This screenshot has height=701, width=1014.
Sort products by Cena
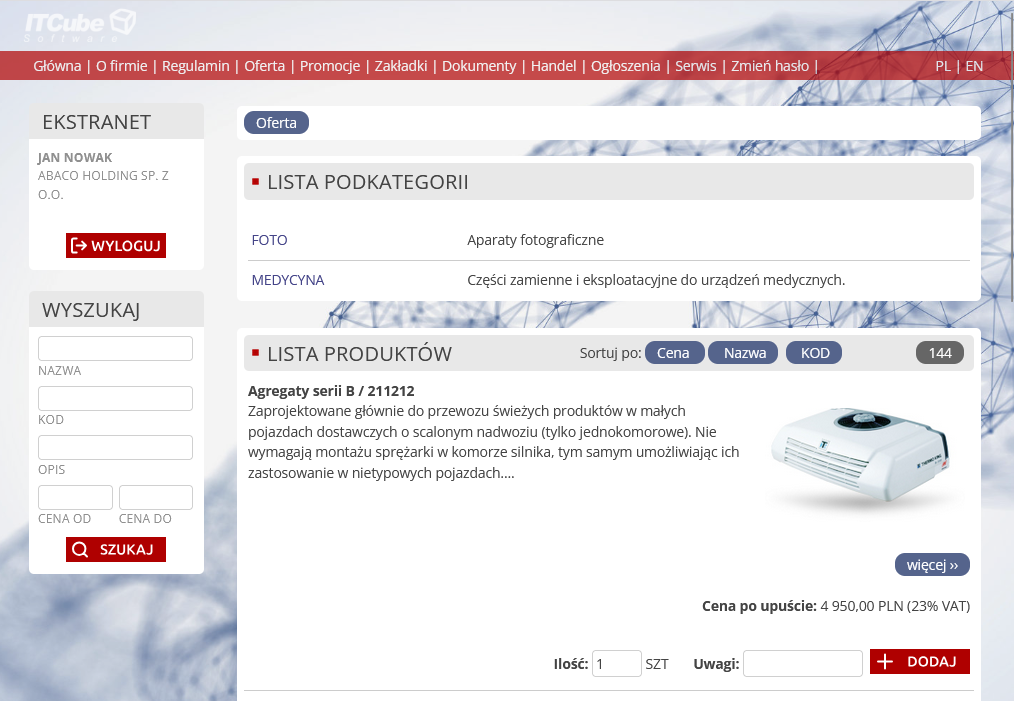pos(673,353)
